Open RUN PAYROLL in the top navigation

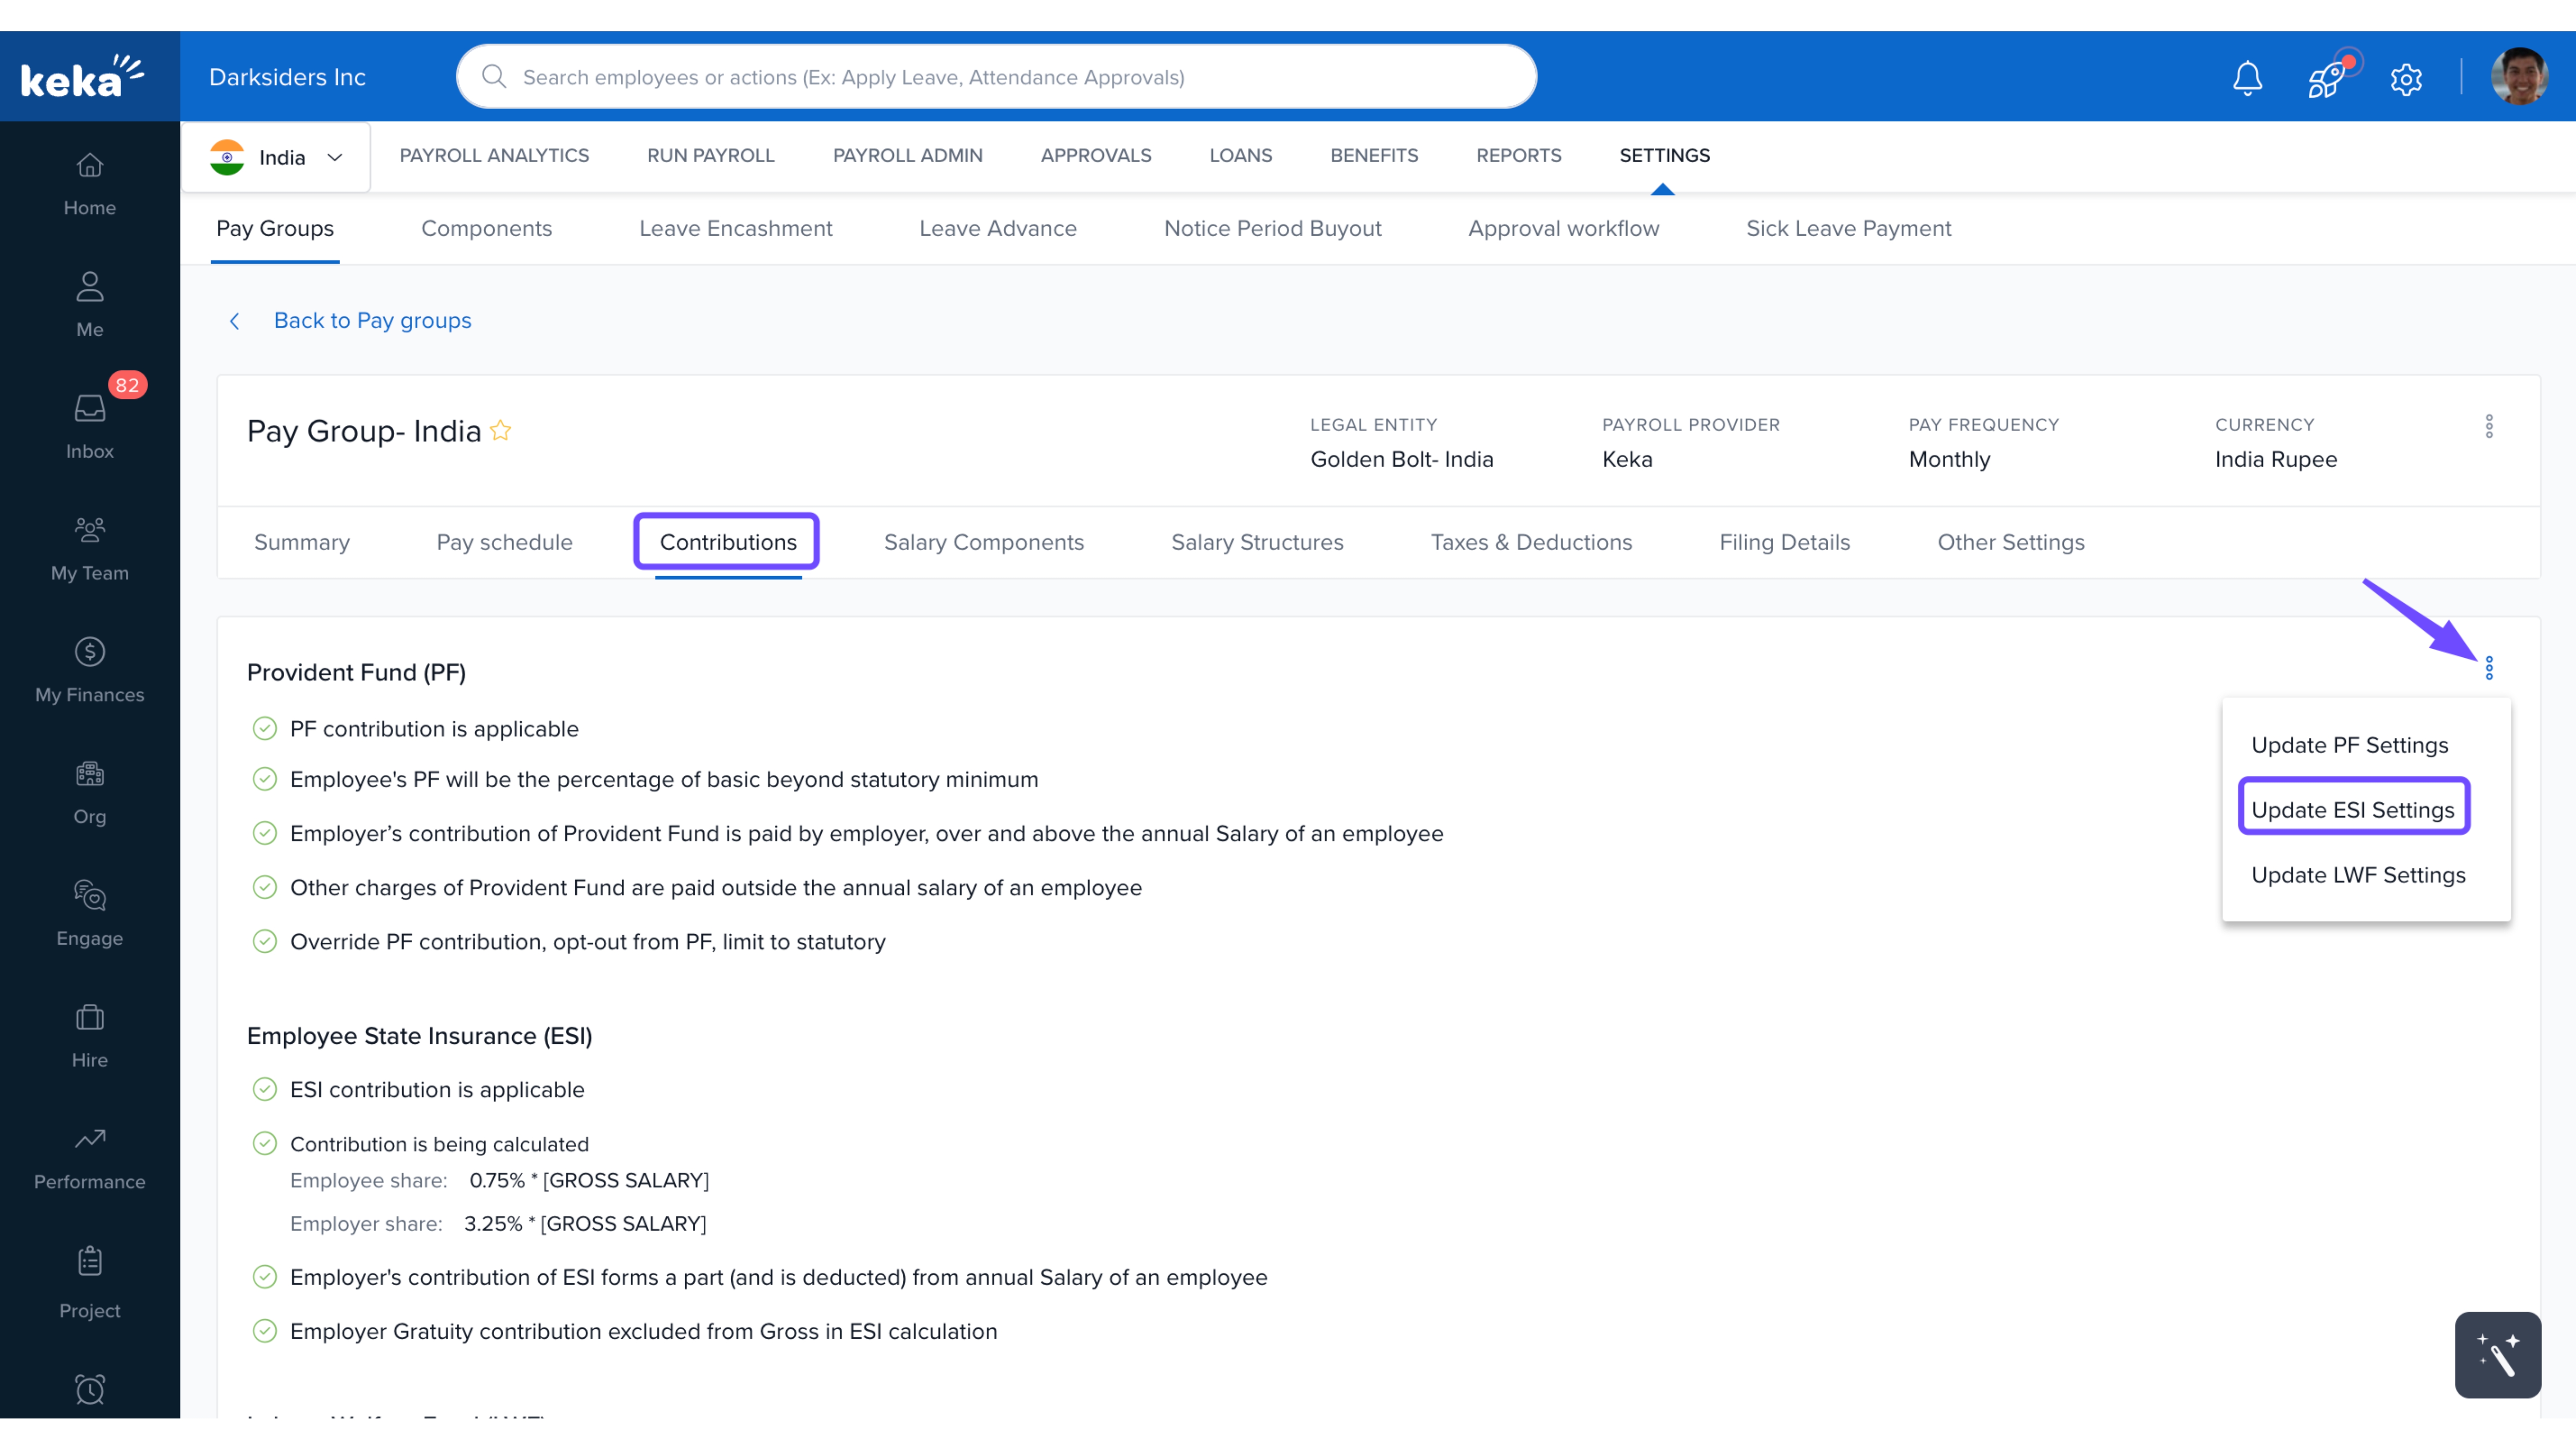coord(710,155)
